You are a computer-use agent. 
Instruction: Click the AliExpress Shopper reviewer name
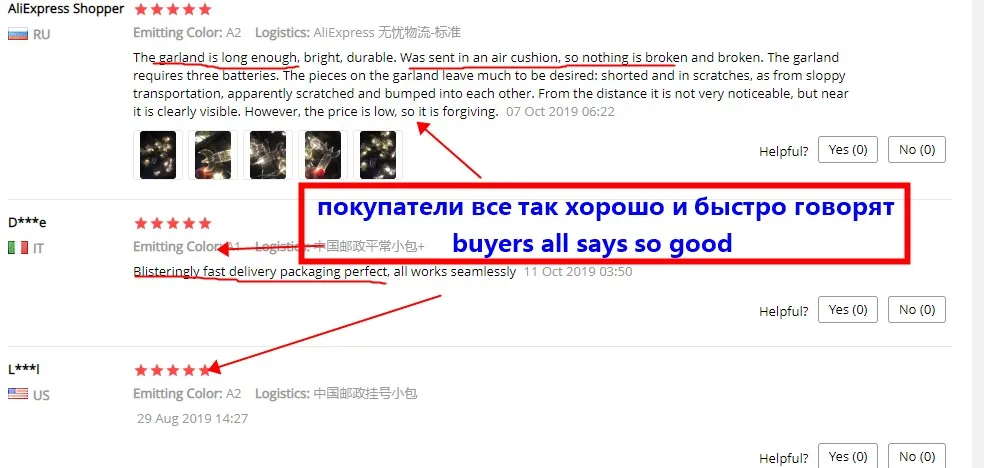pyautogui.click(x=66, y=9)
